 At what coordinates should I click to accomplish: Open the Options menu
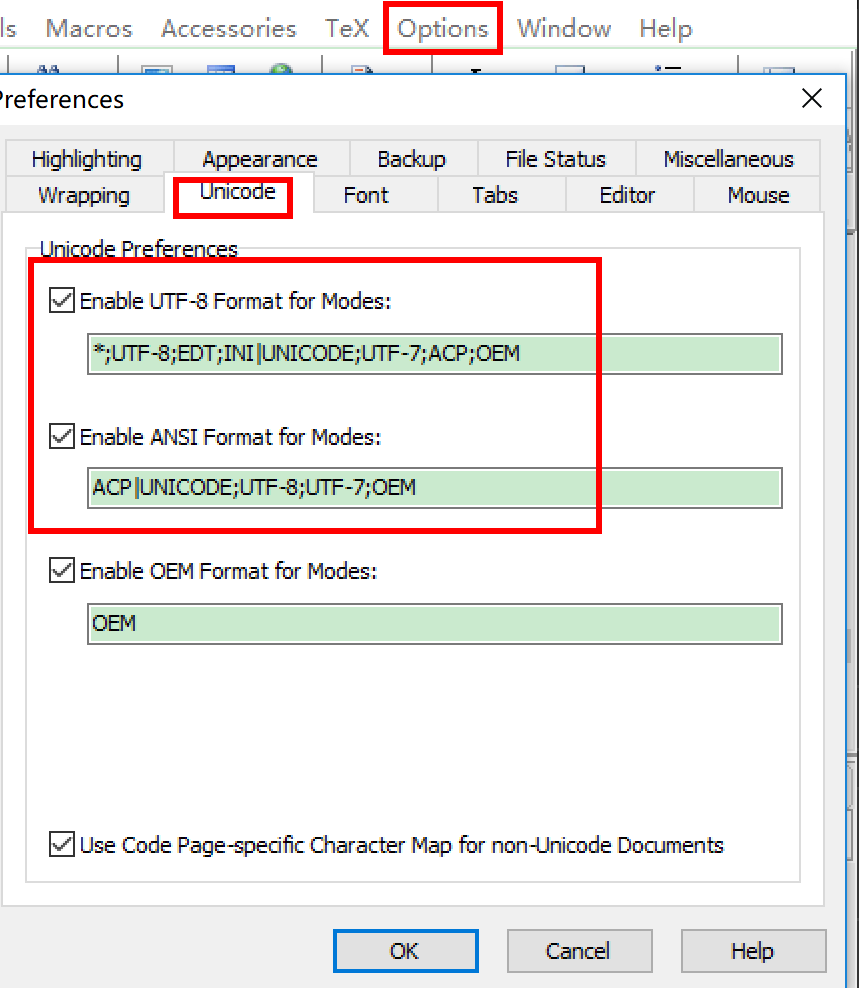pos(442,29)
